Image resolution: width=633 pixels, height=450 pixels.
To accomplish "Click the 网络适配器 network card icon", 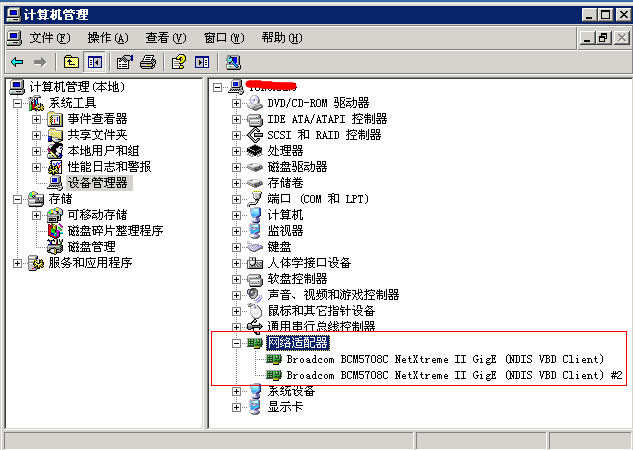I will 254,343.
